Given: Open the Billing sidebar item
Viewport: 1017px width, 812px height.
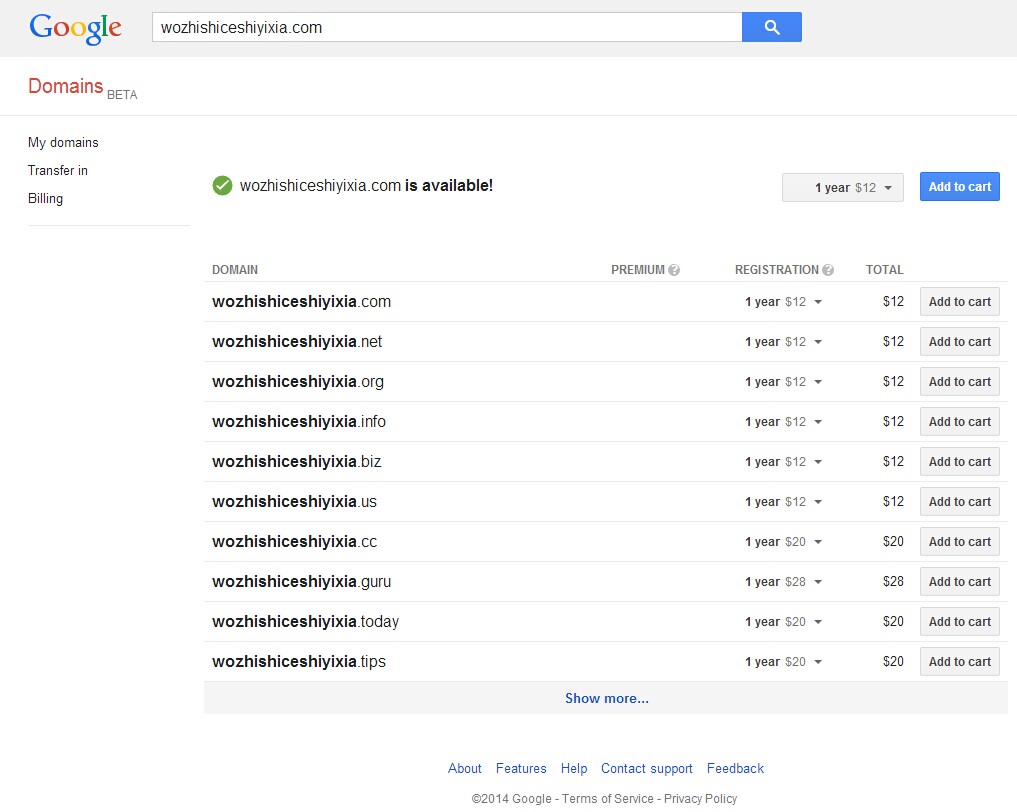Looking at the screenshot, I should pos(45,199).
